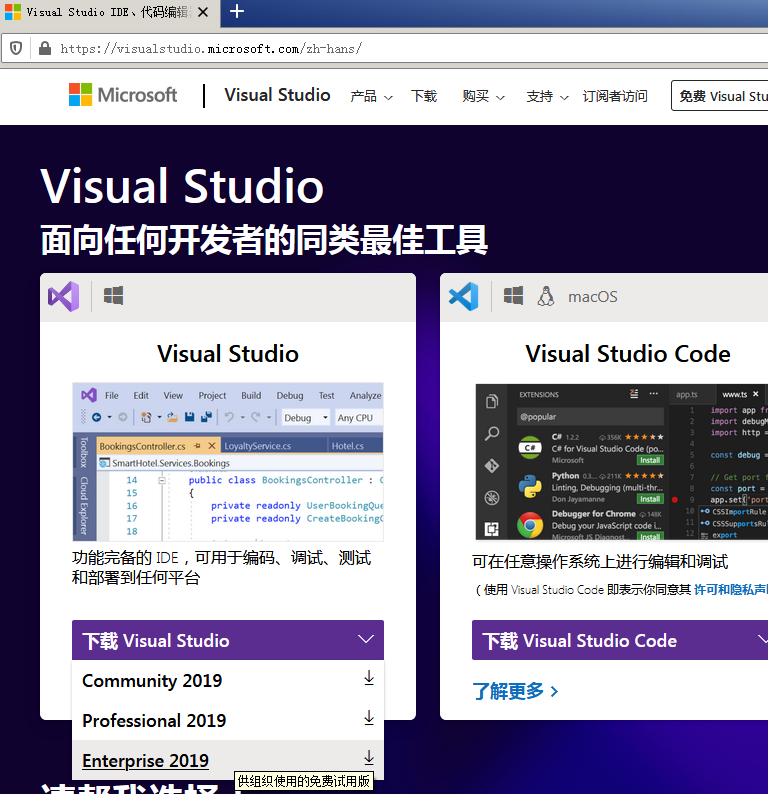The image size is (768, 794).
Task: Select Professional 2019 download option
Action: (x=228, y=720)
